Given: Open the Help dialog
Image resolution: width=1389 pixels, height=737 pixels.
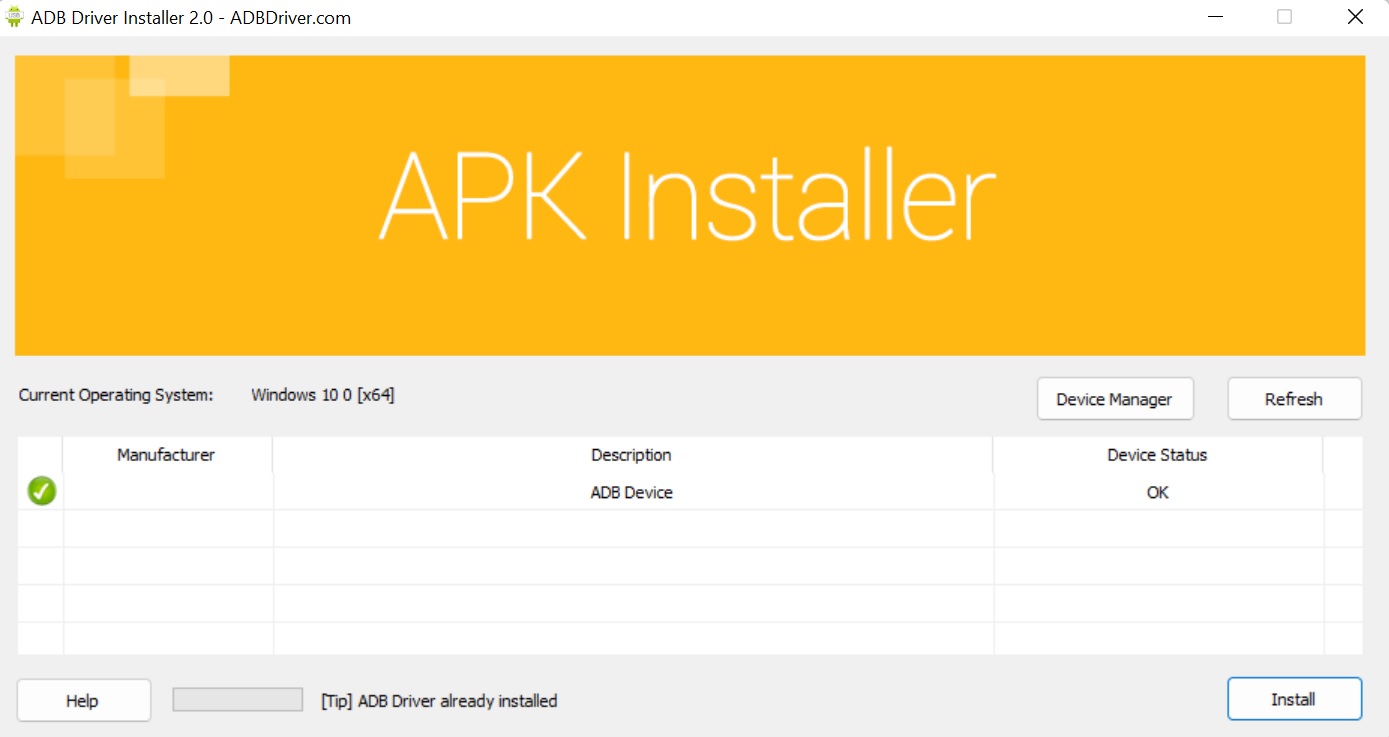Looking at the screenshot, I should 83,700.
